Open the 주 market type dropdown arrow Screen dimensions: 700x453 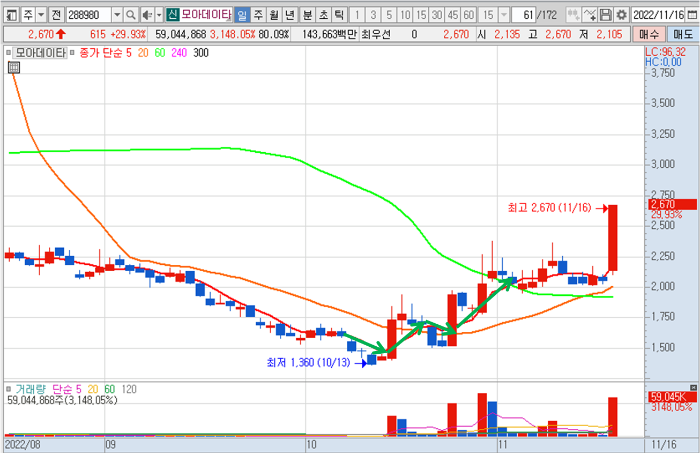coord(41,15)
